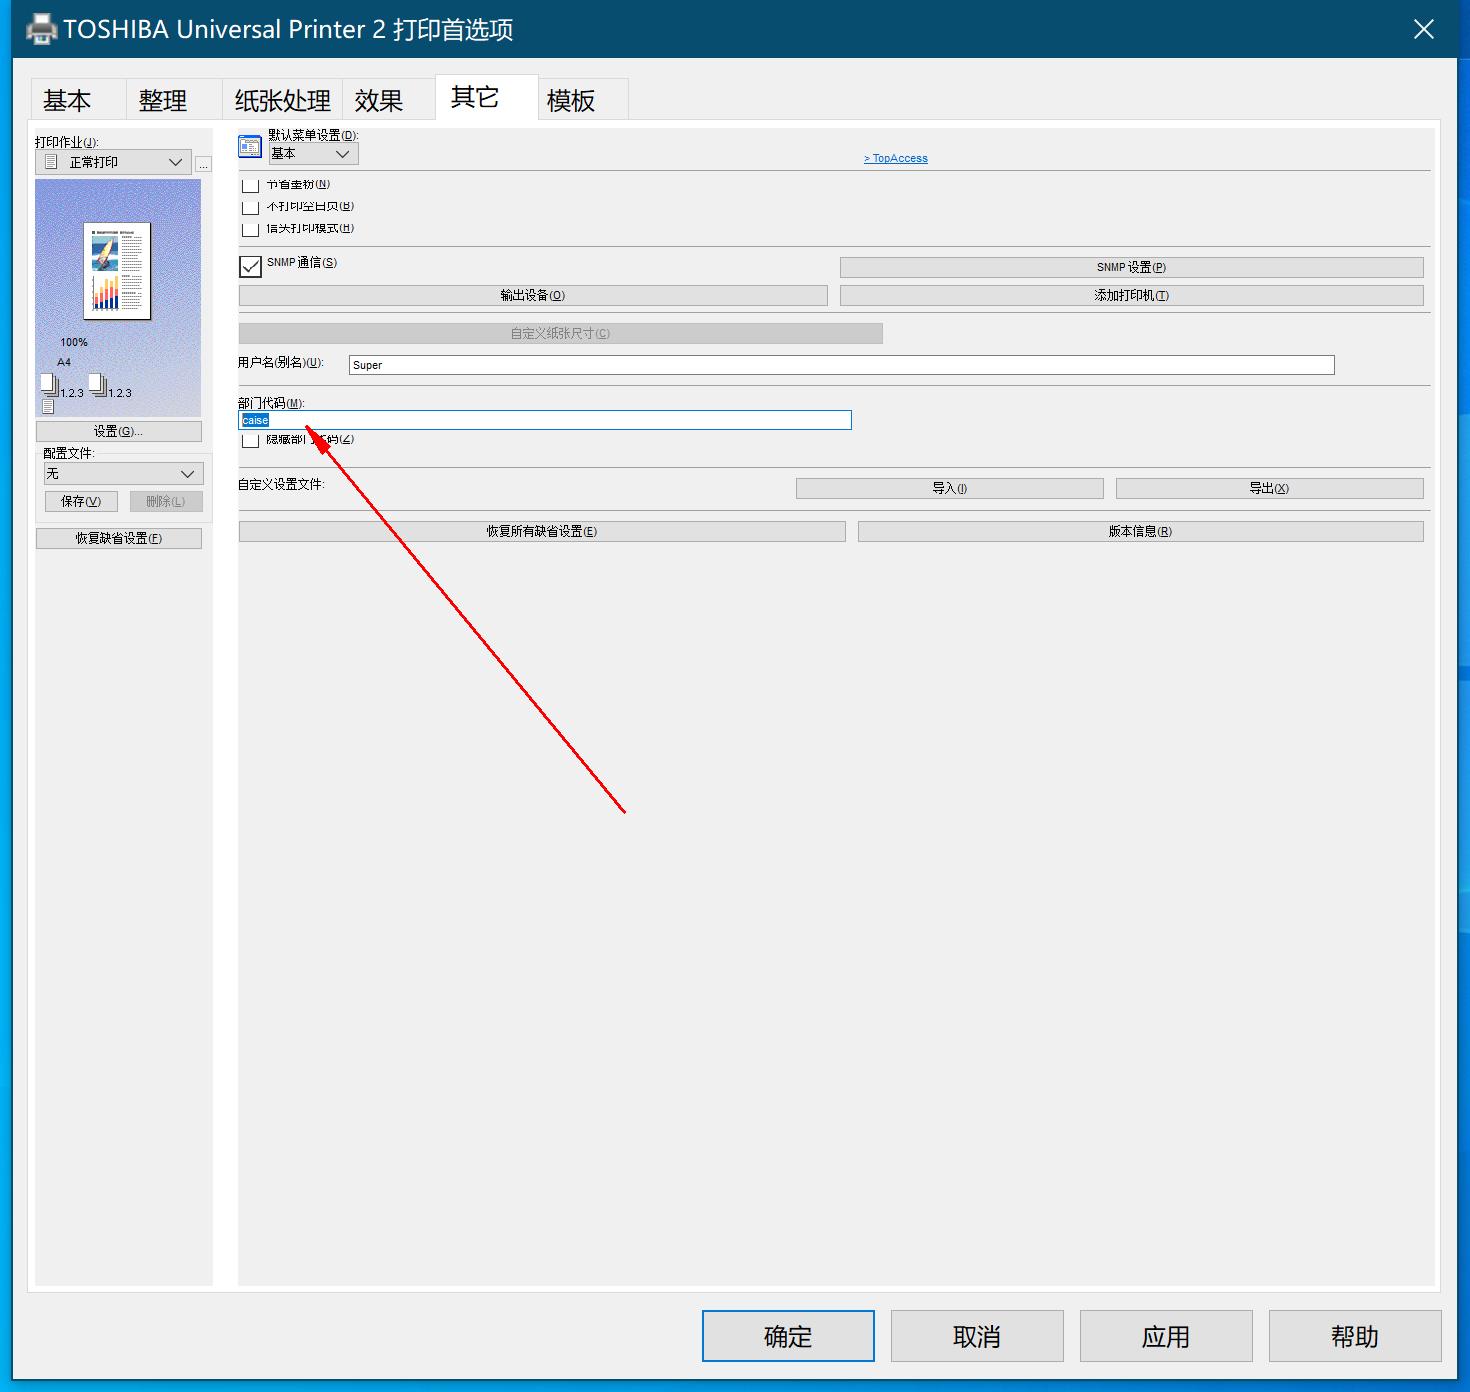This screenshot has width=1470, height=1392.
Task: Tick the 不打印空白页(B) checkbox
Action: point(250,207)
